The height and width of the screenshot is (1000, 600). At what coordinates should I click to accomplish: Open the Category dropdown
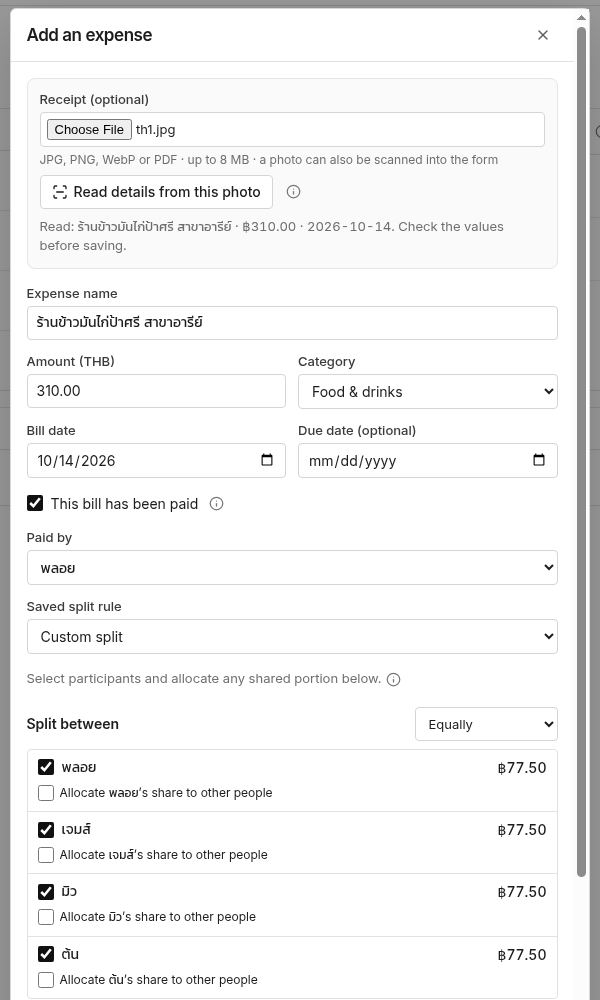(x=428, y=392)
